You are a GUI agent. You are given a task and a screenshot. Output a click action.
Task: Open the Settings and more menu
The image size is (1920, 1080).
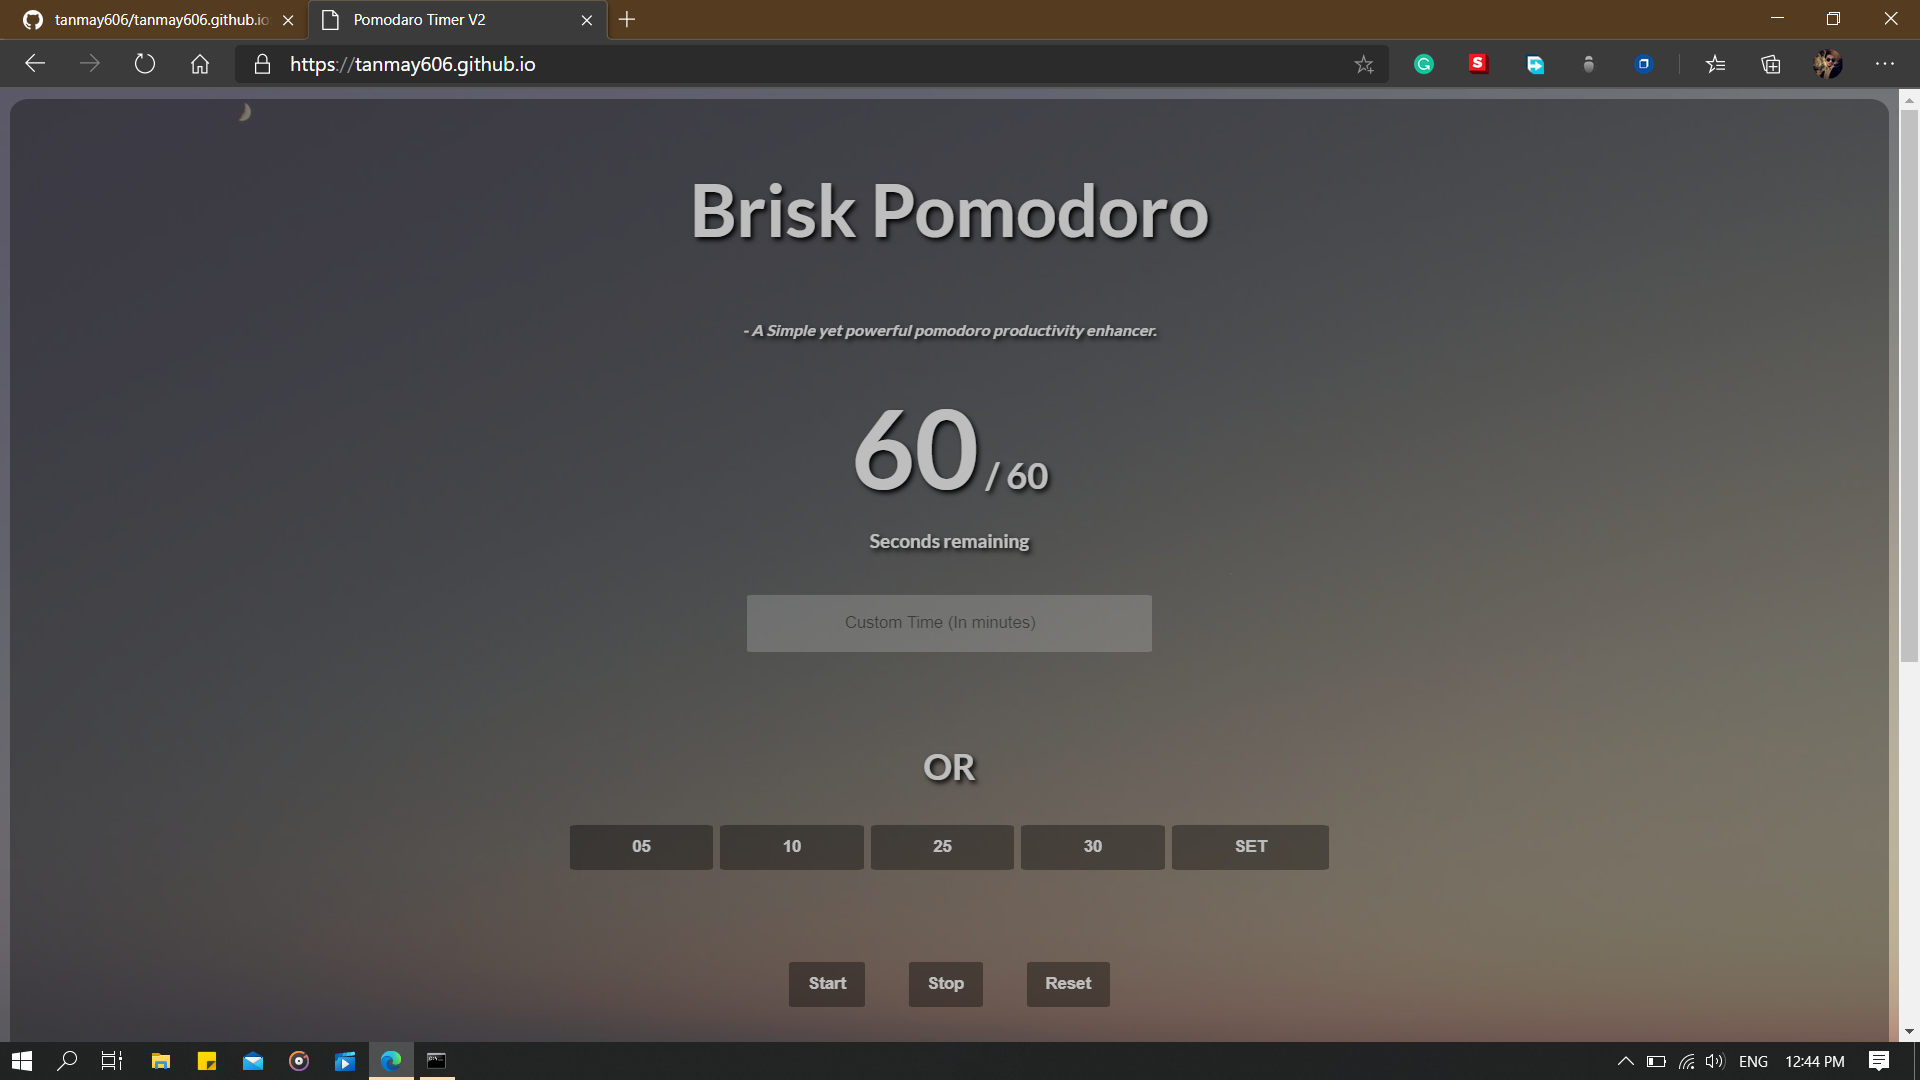1885,64
